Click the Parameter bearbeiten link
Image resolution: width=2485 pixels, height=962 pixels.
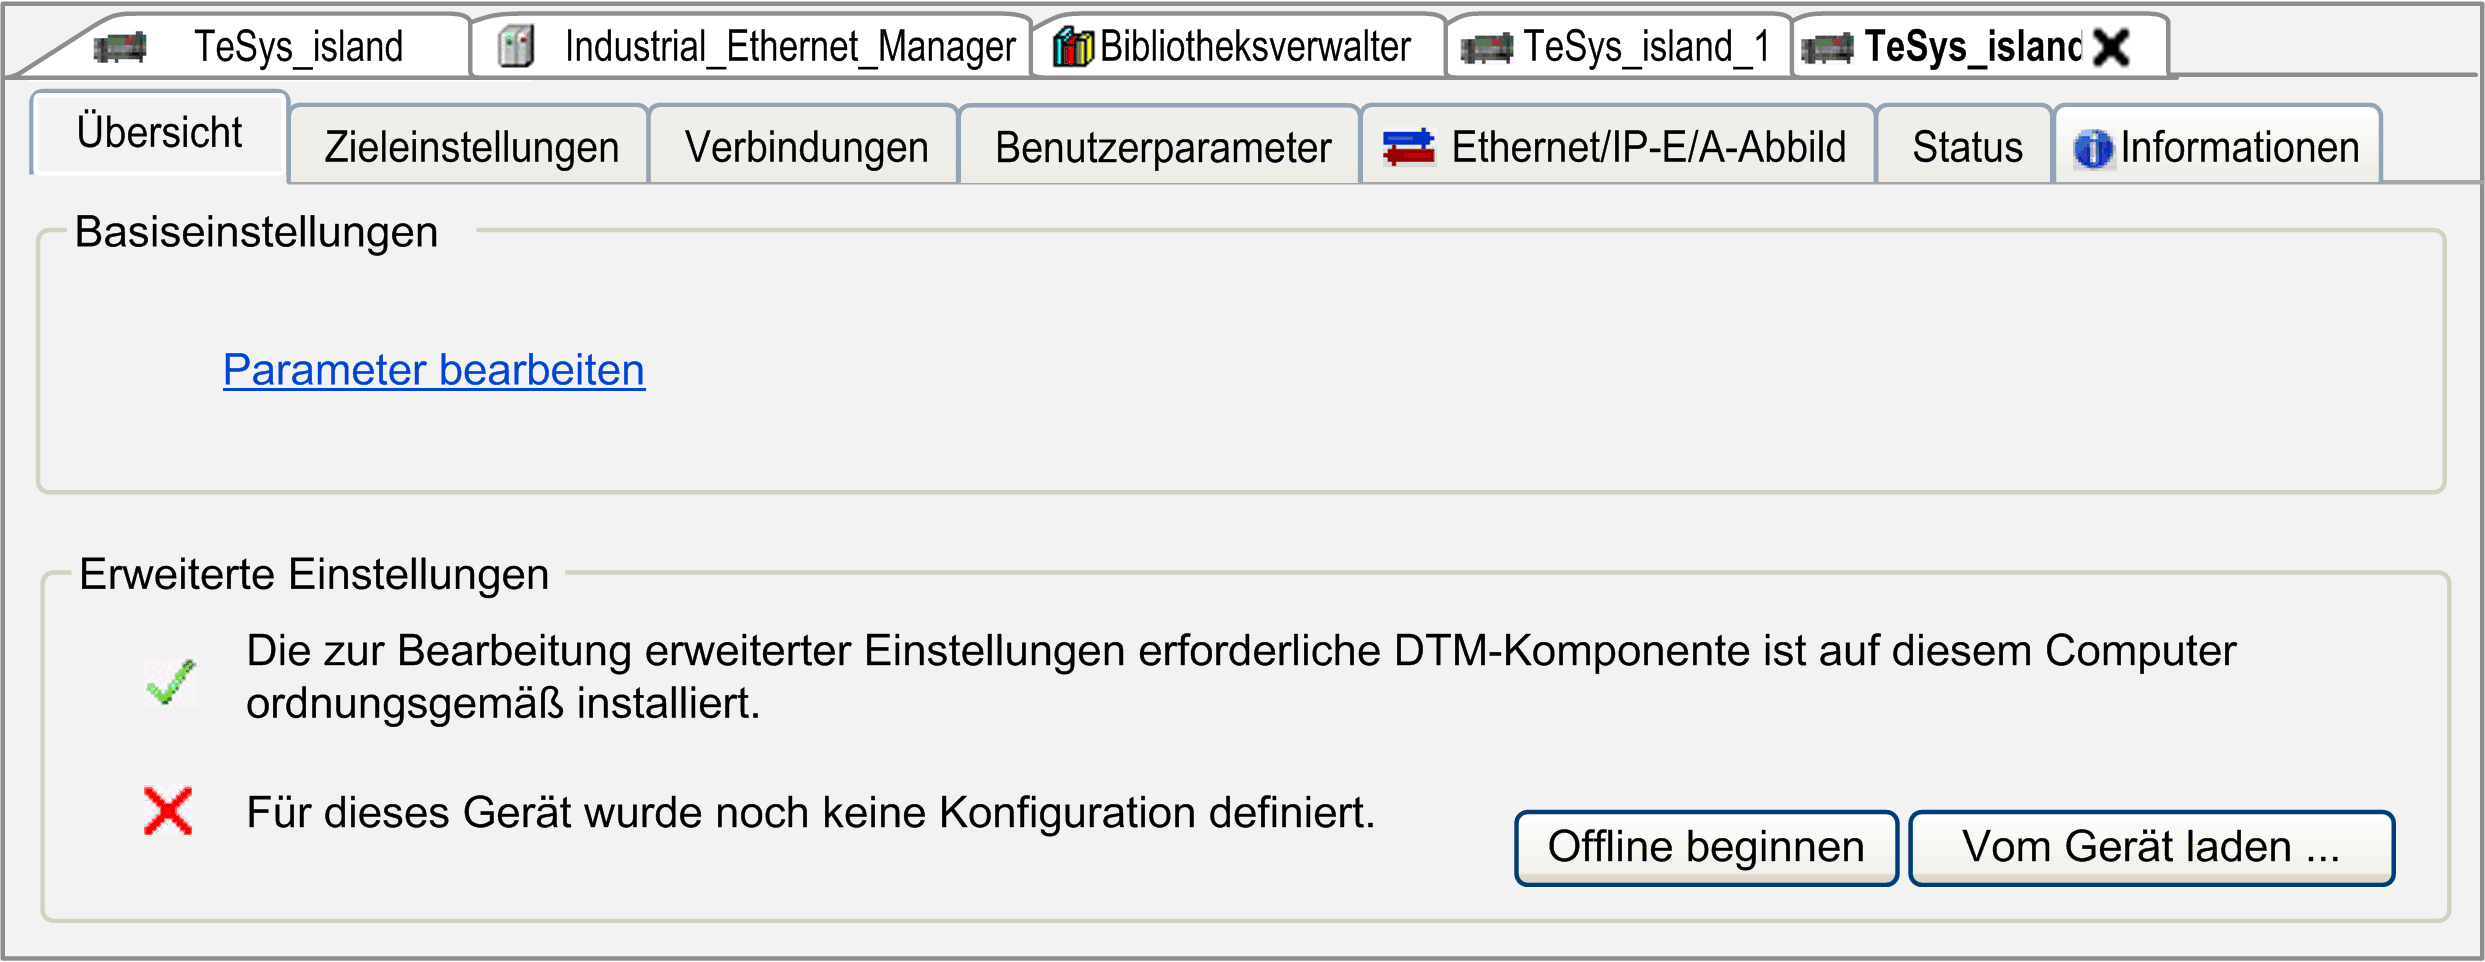[x=434, y=370]
